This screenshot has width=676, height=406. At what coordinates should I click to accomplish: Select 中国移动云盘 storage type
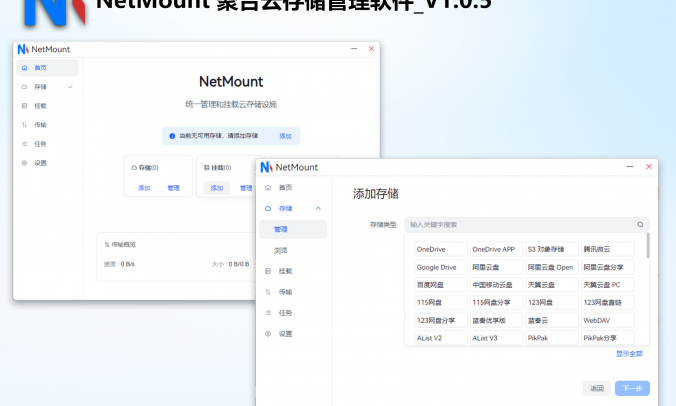click(x=496, y=285)
